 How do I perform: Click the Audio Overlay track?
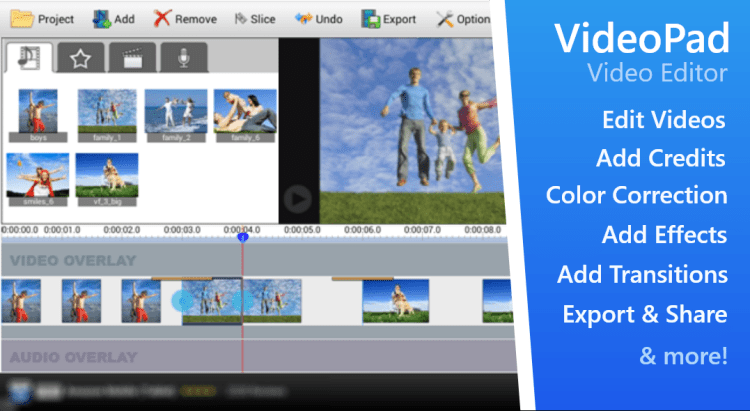tap(258, 356)
